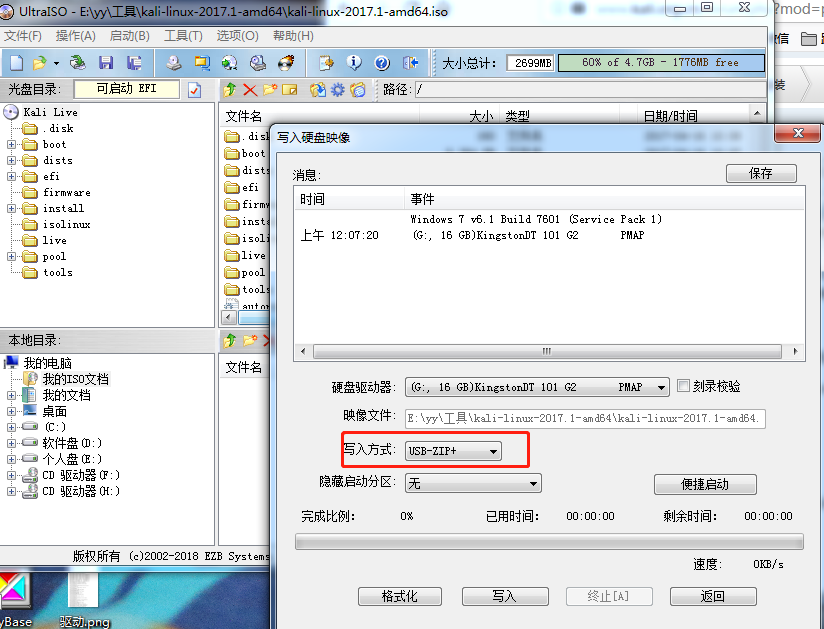Click the folder view icon next to gear
The height and width of the screenshot is (629, 824).
coord(358,90)
